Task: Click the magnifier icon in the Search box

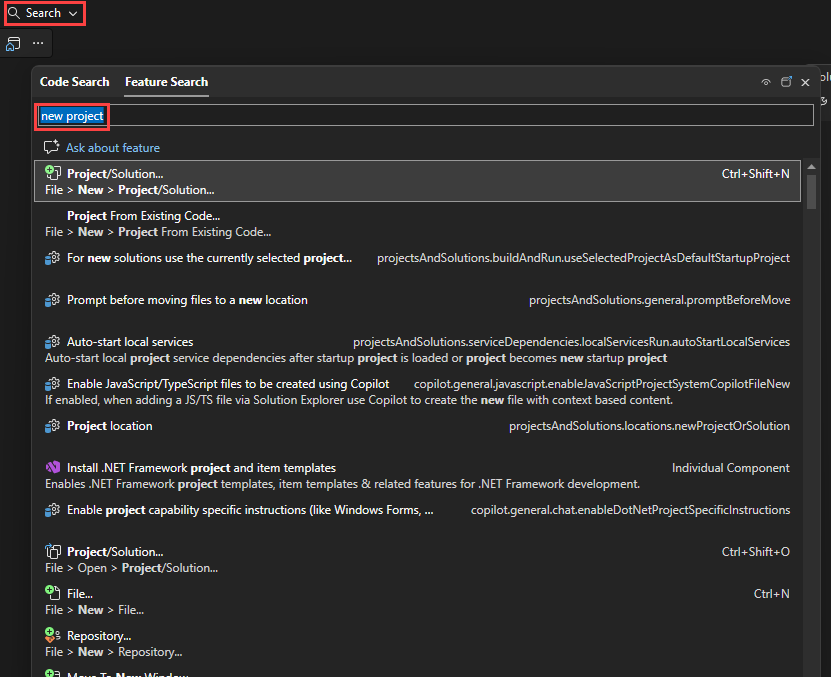Action: 13,13
